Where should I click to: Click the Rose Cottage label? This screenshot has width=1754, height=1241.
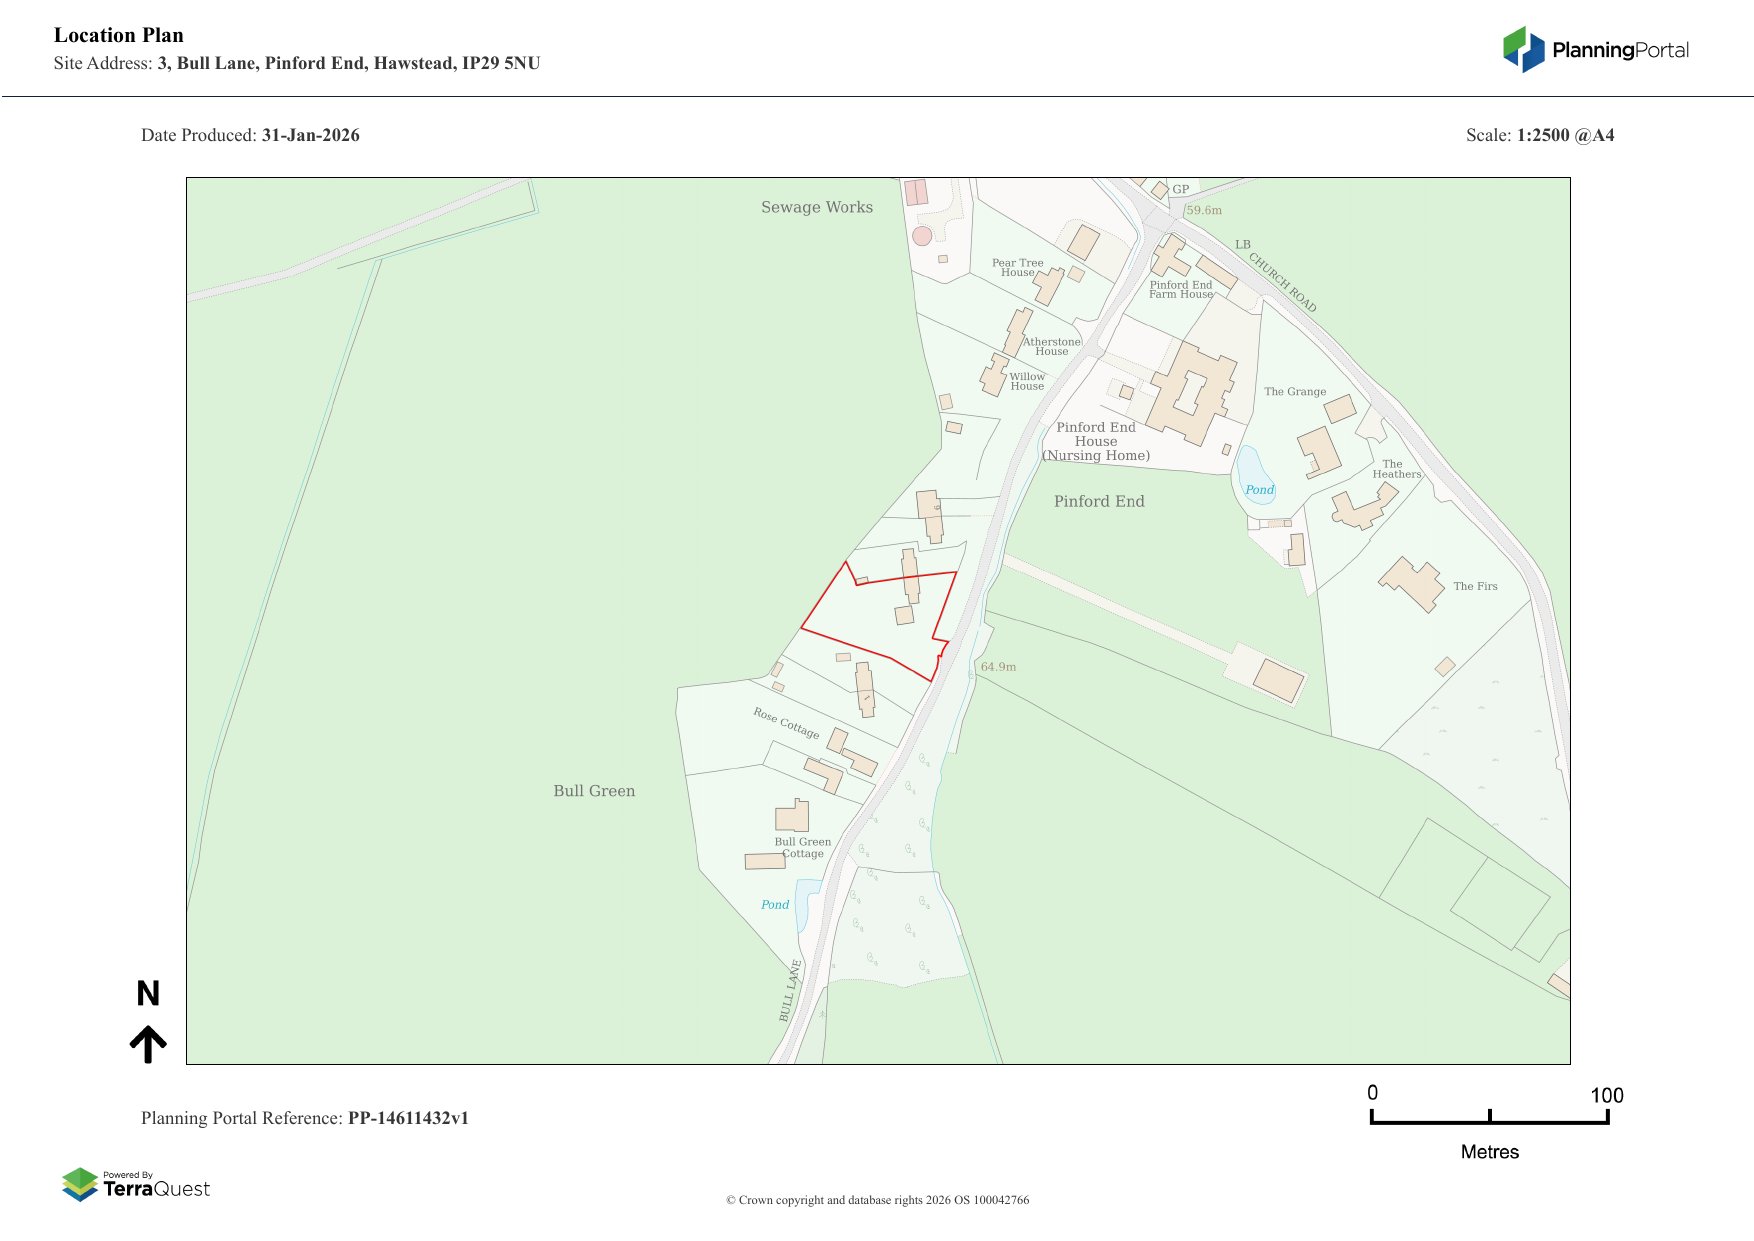[x=786, y=722]
